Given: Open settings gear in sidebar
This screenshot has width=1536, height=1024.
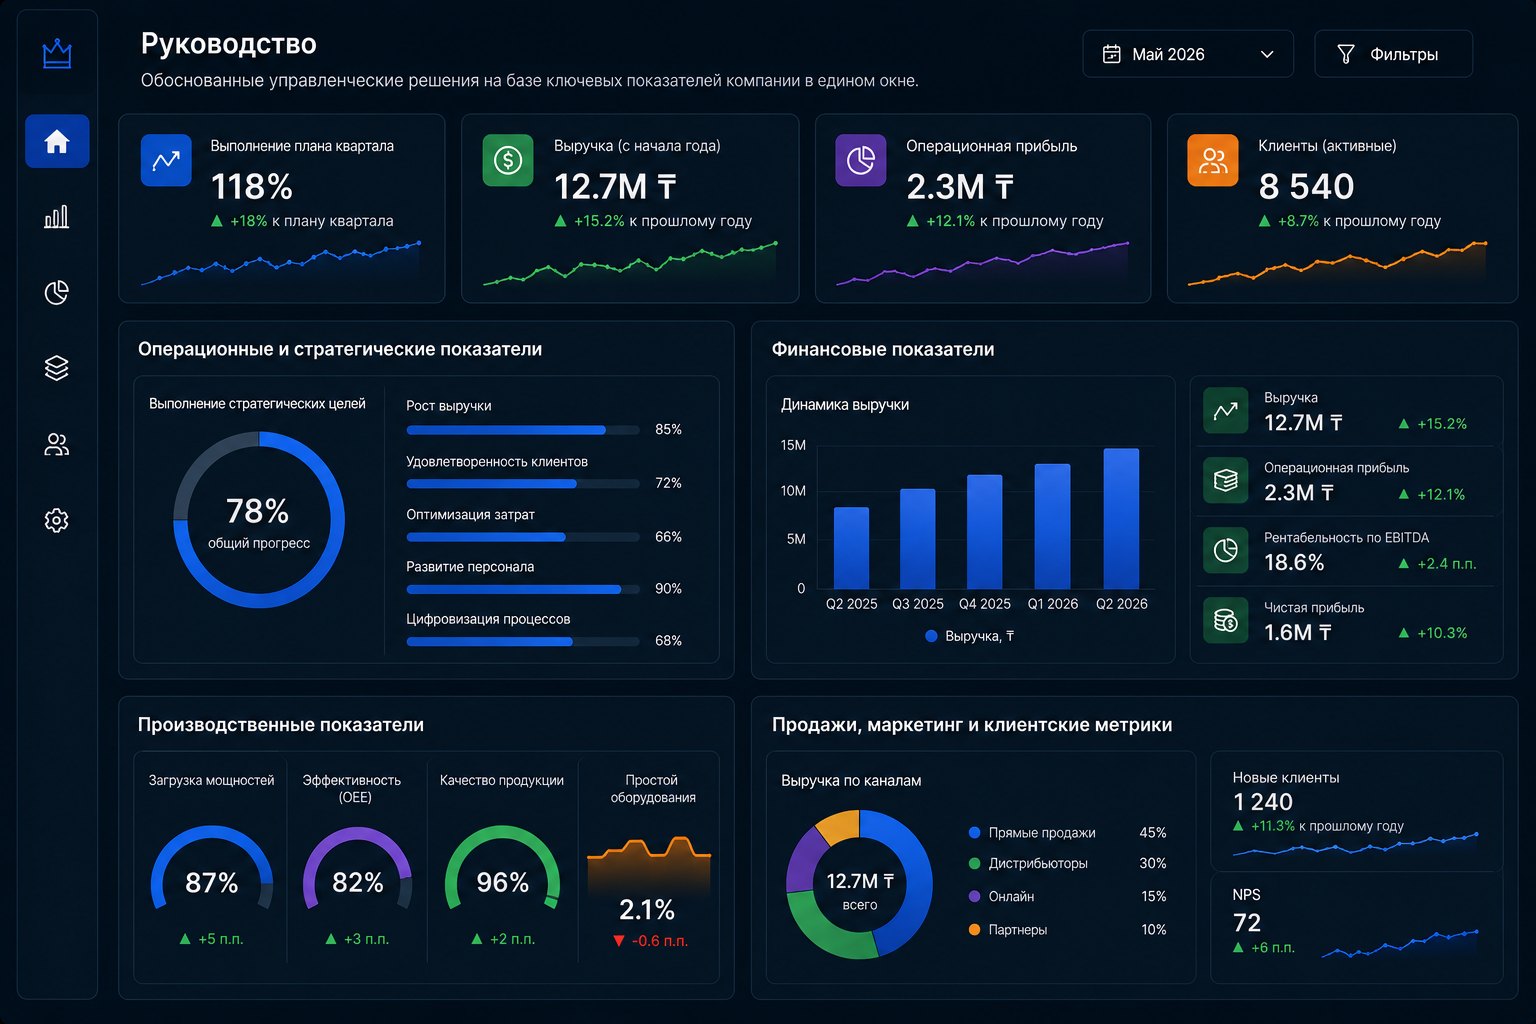Looking at the screenshot, I should [x=57, y=520].
